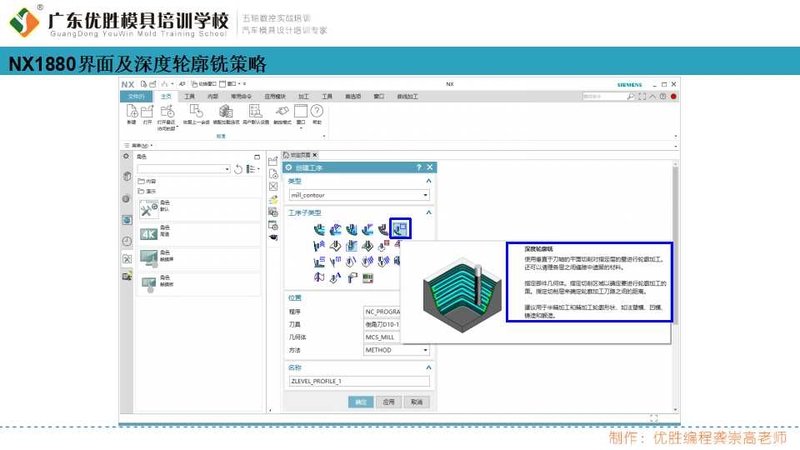Click the help question mark in dialog title
The width and height of the screenshot is (800, 450).
click(419, 167)
